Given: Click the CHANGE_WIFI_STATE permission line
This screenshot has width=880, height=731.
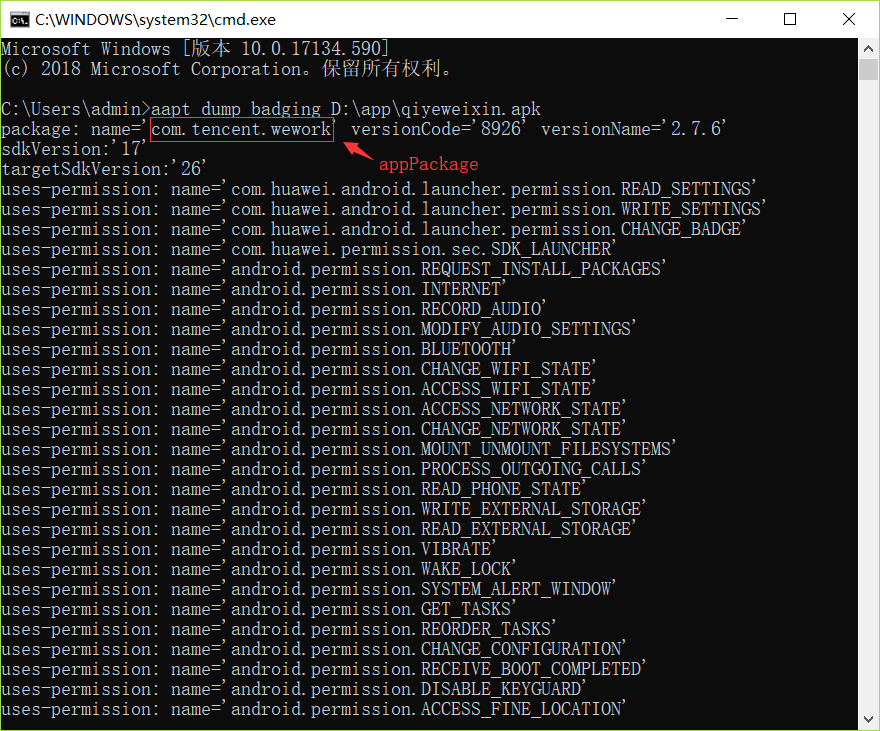Looking at the screenshot, I should click(298, 369).
